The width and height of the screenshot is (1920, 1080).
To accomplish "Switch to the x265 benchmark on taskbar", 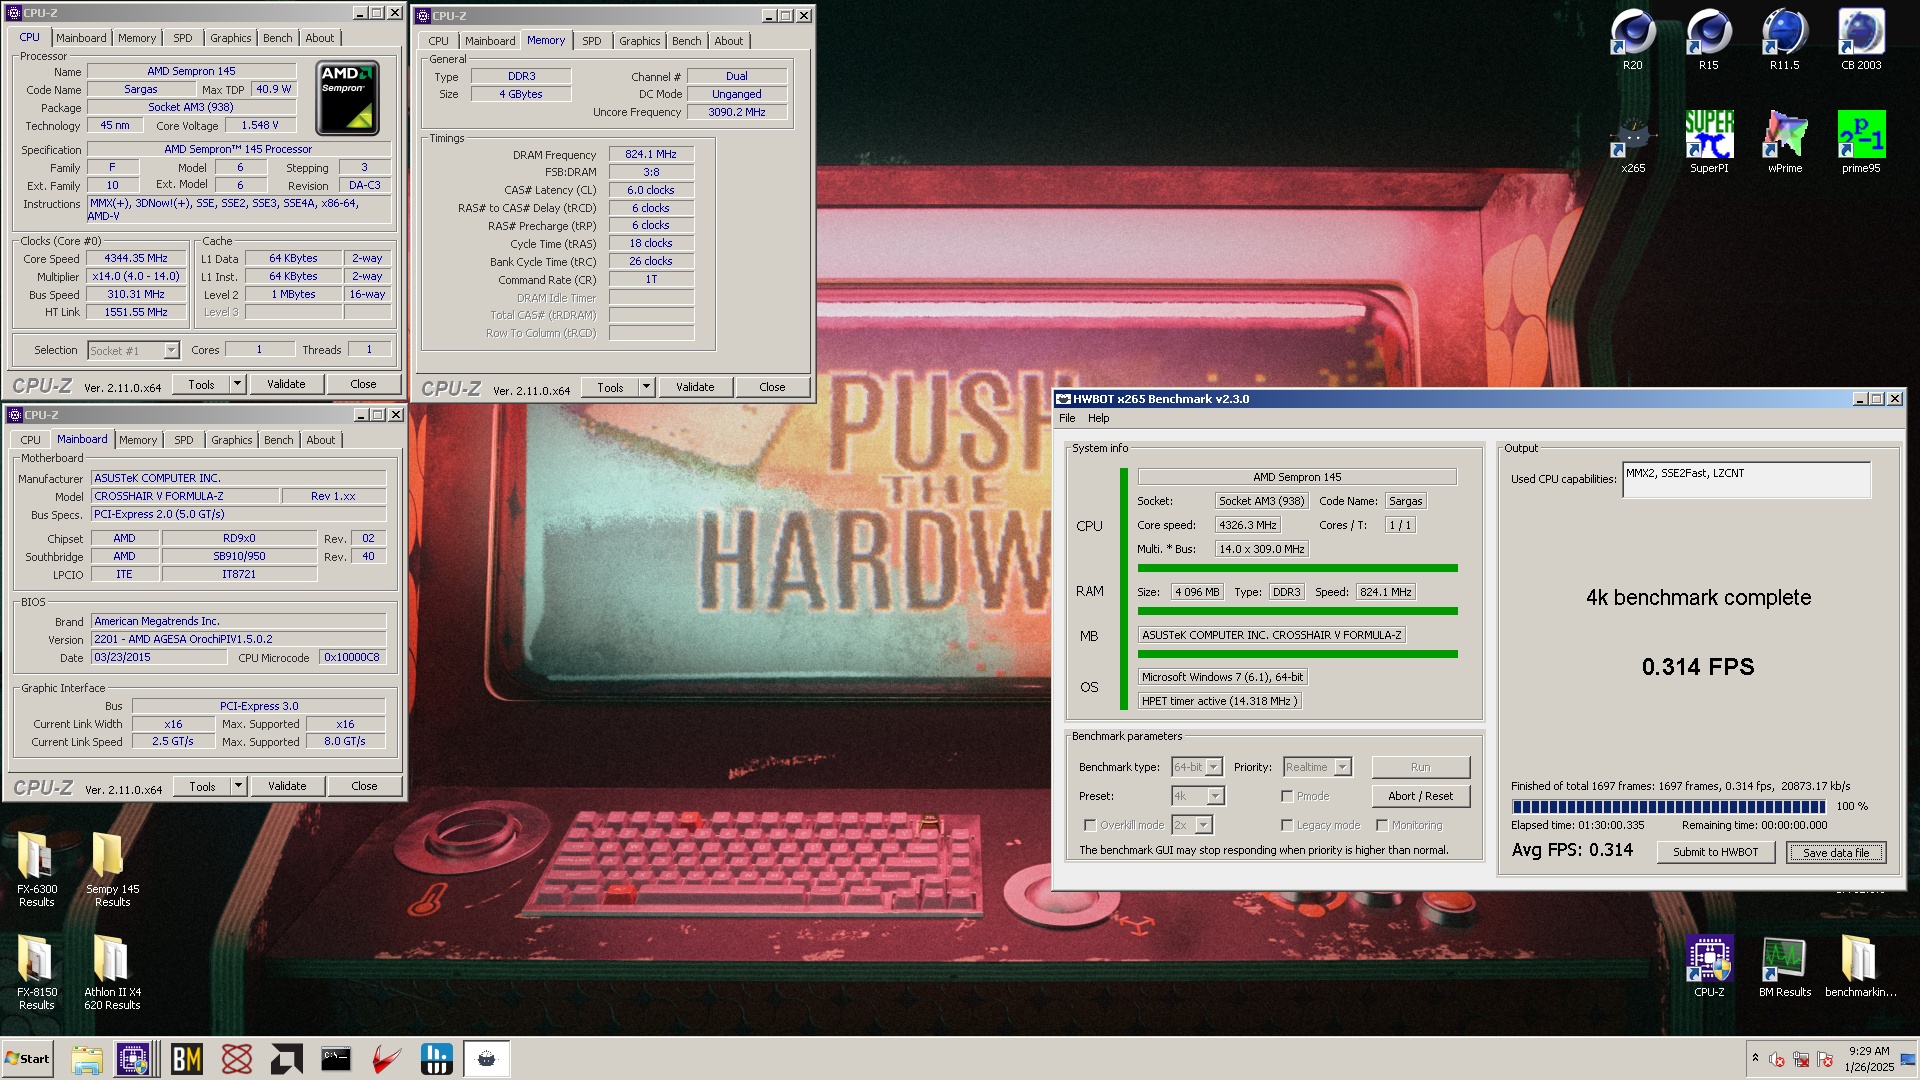I will pyautogui.click(x=486, y=1059).
